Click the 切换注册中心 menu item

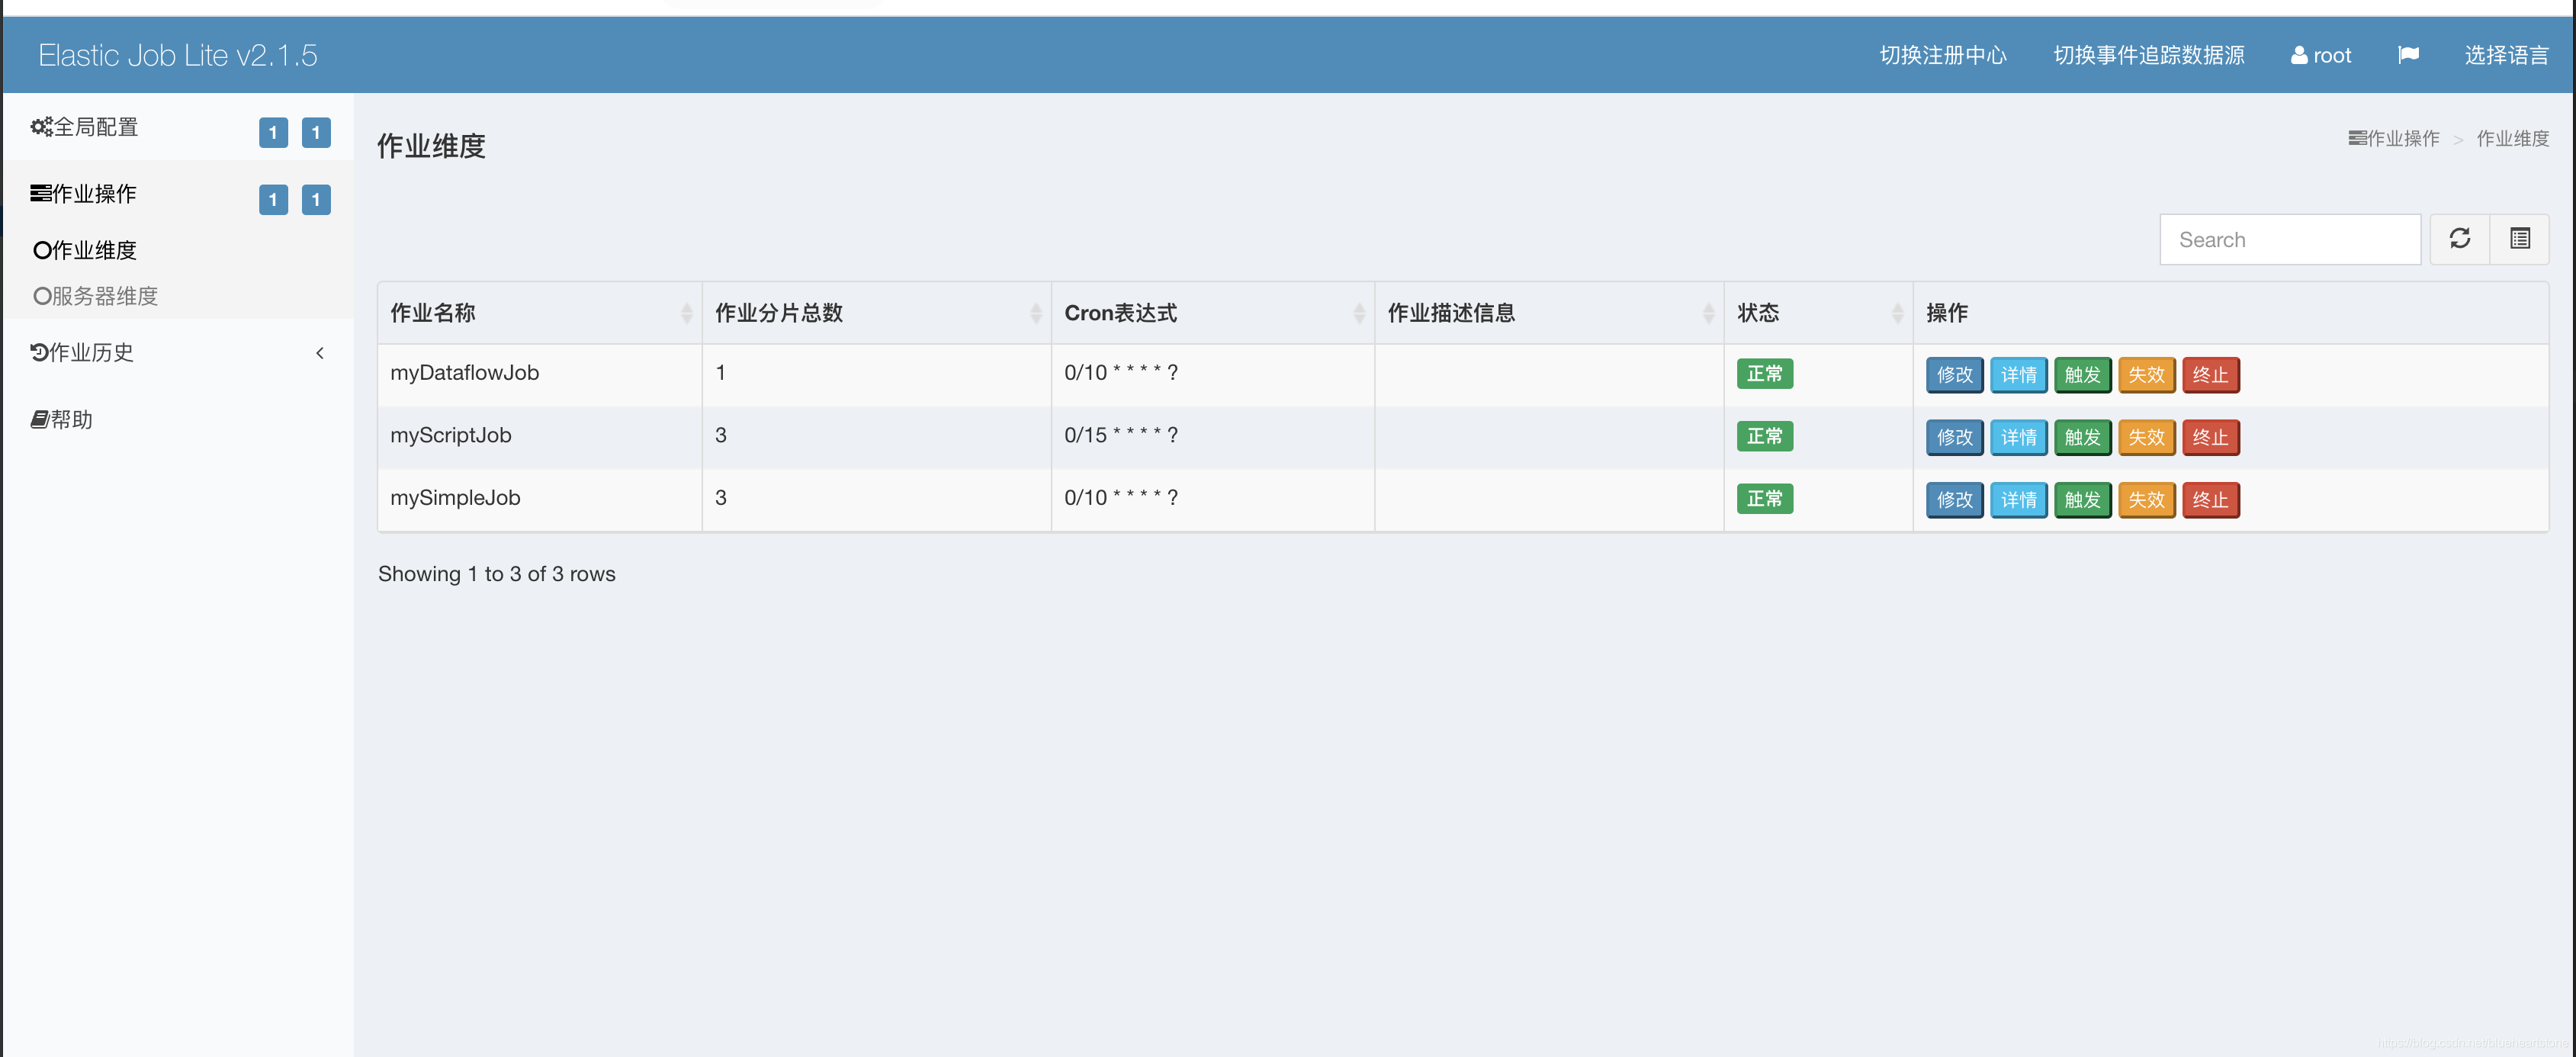click(1938, 54)
